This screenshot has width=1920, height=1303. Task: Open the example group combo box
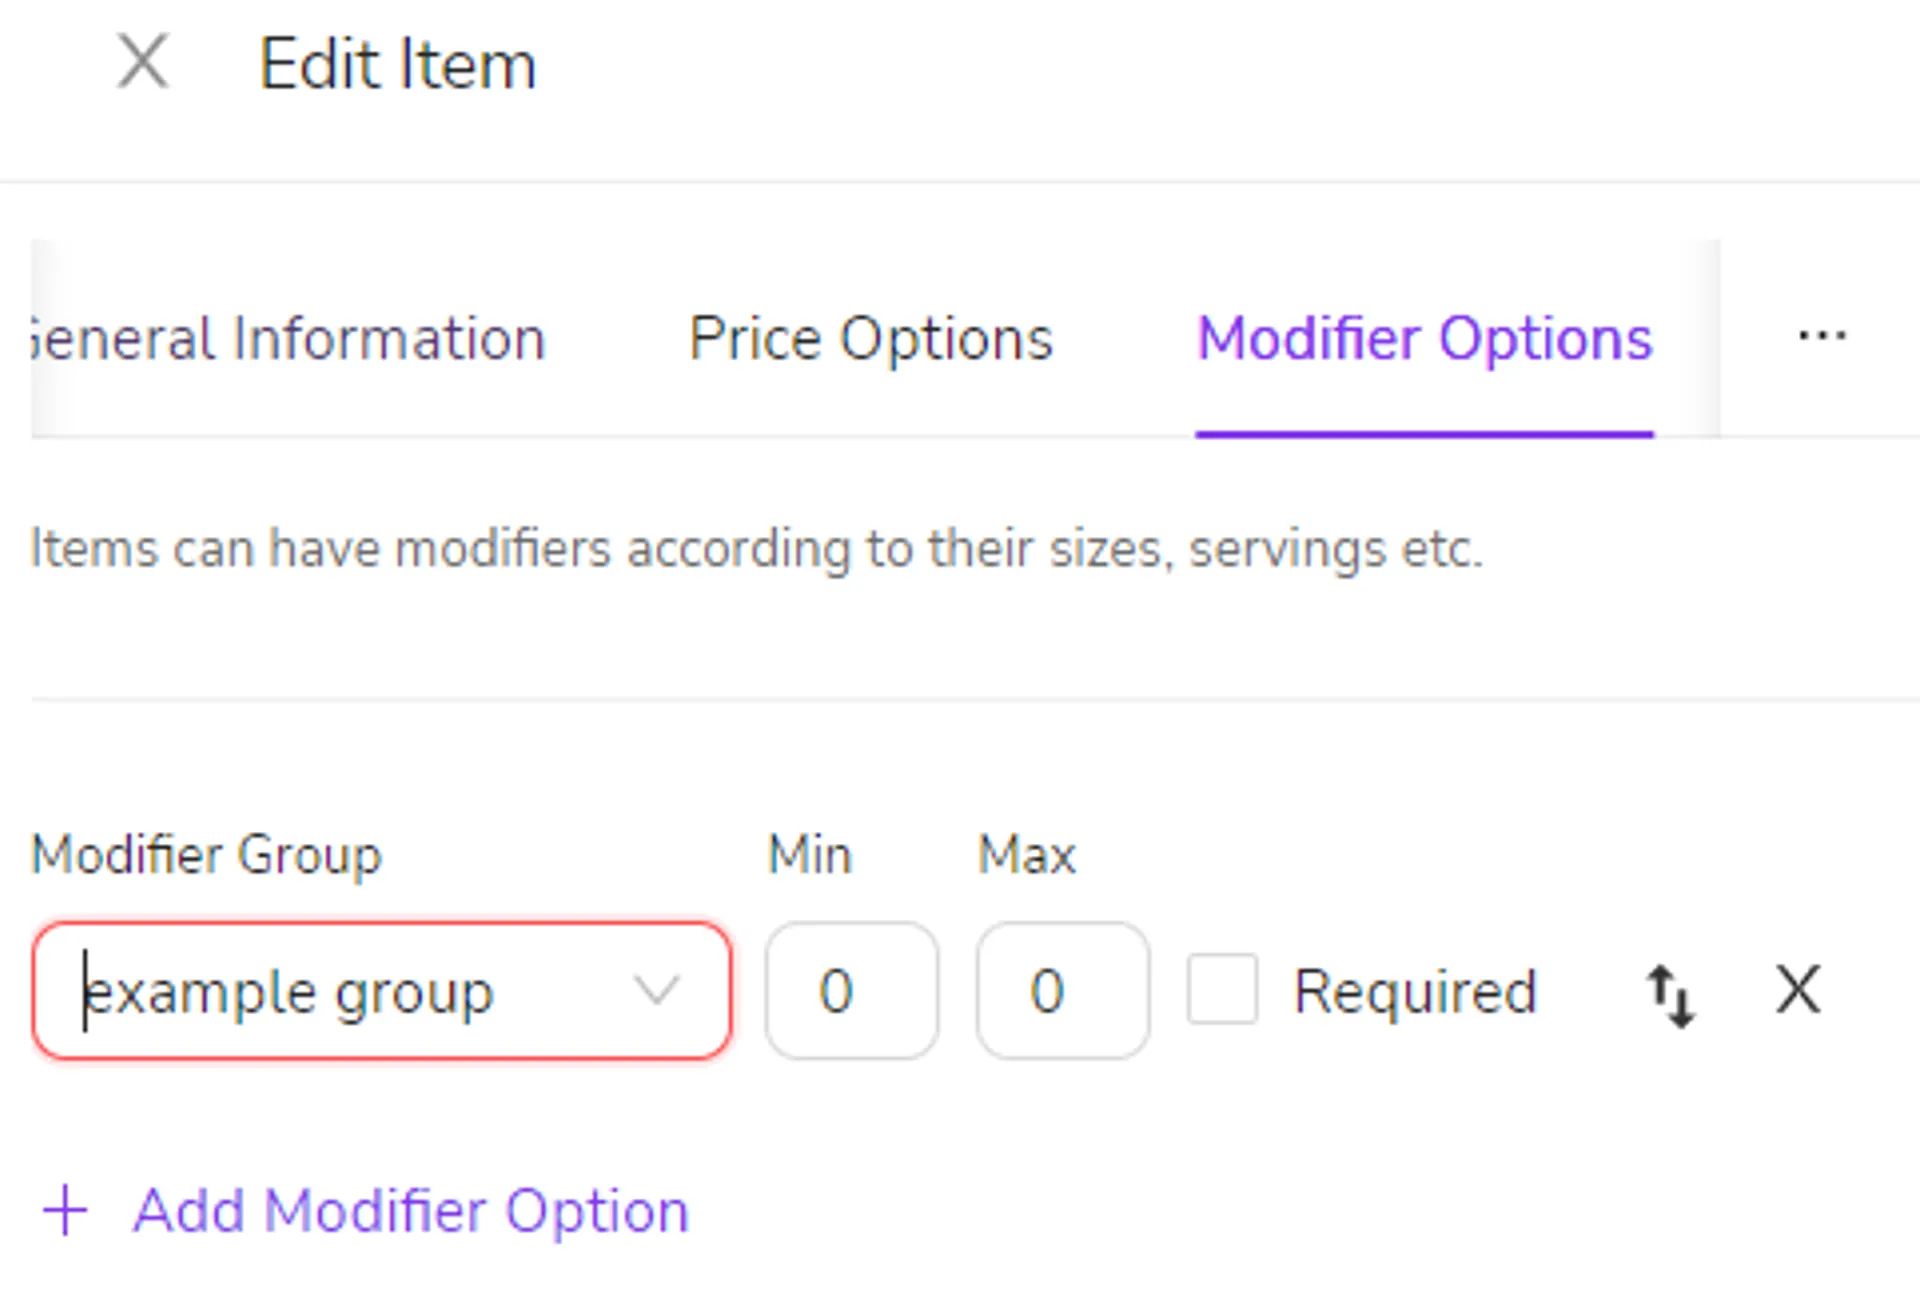(382, 991)
